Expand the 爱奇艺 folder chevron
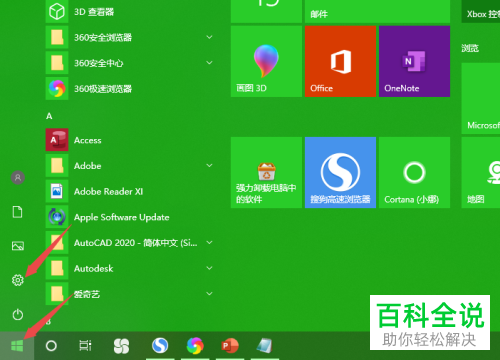This screenshot has height=360, width=500. (209, 294)
